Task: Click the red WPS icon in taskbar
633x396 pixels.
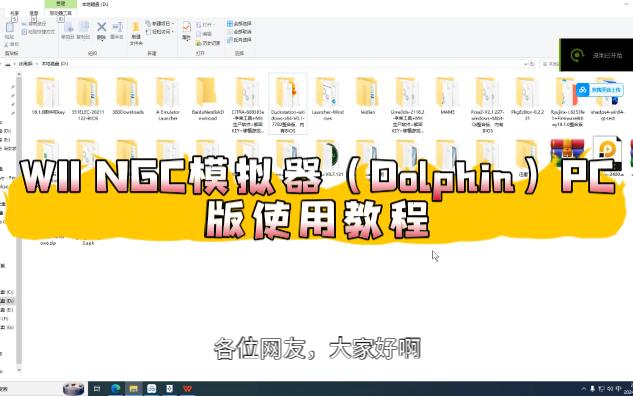Action: 187,389
